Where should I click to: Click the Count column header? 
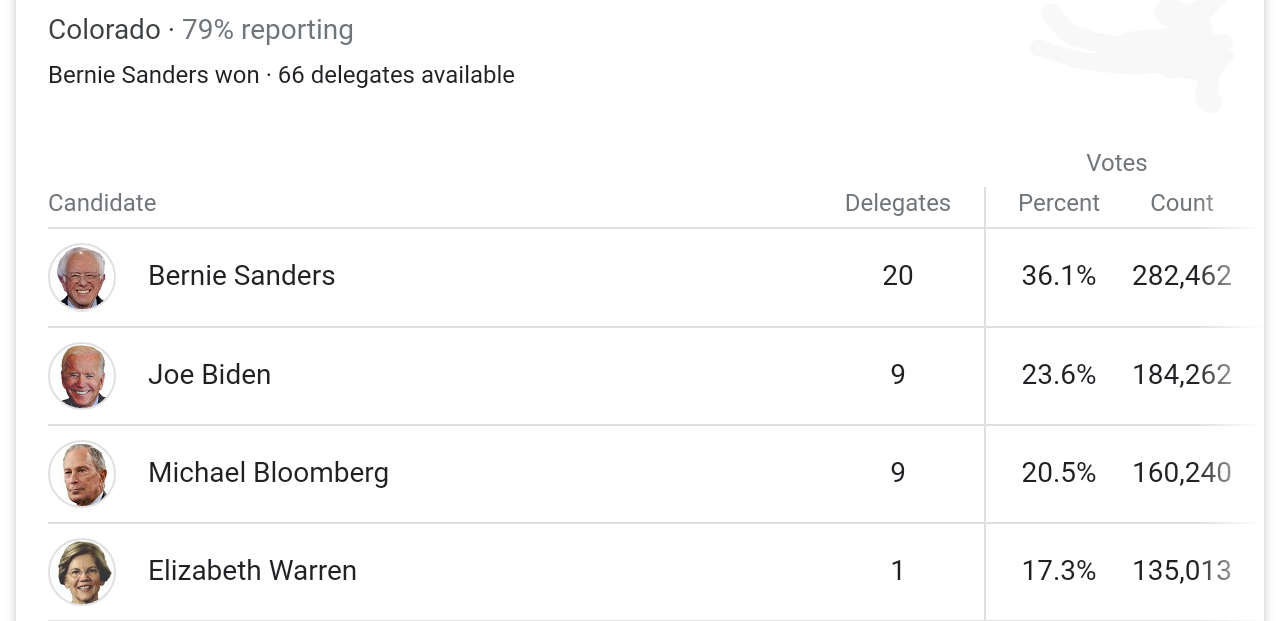(x=1181, y=203)
